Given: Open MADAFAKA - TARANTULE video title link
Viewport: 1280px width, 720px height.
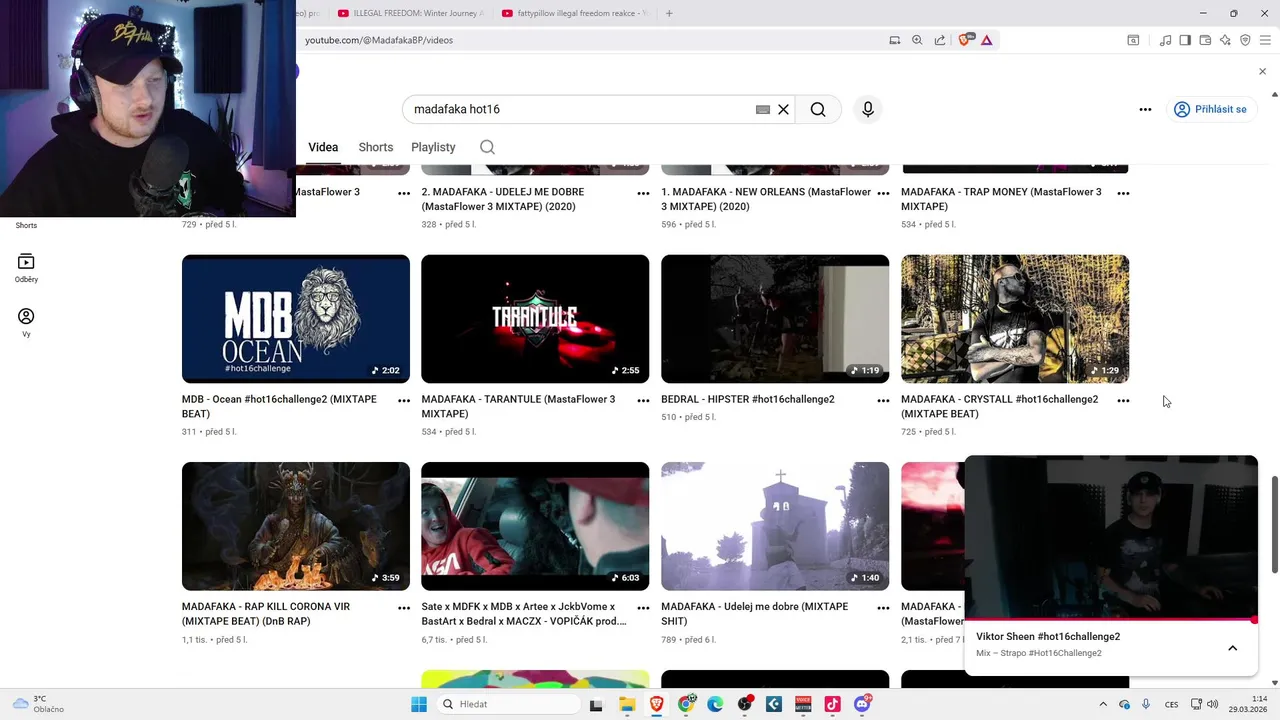Looking at the screenshot, I should point(518,406).
